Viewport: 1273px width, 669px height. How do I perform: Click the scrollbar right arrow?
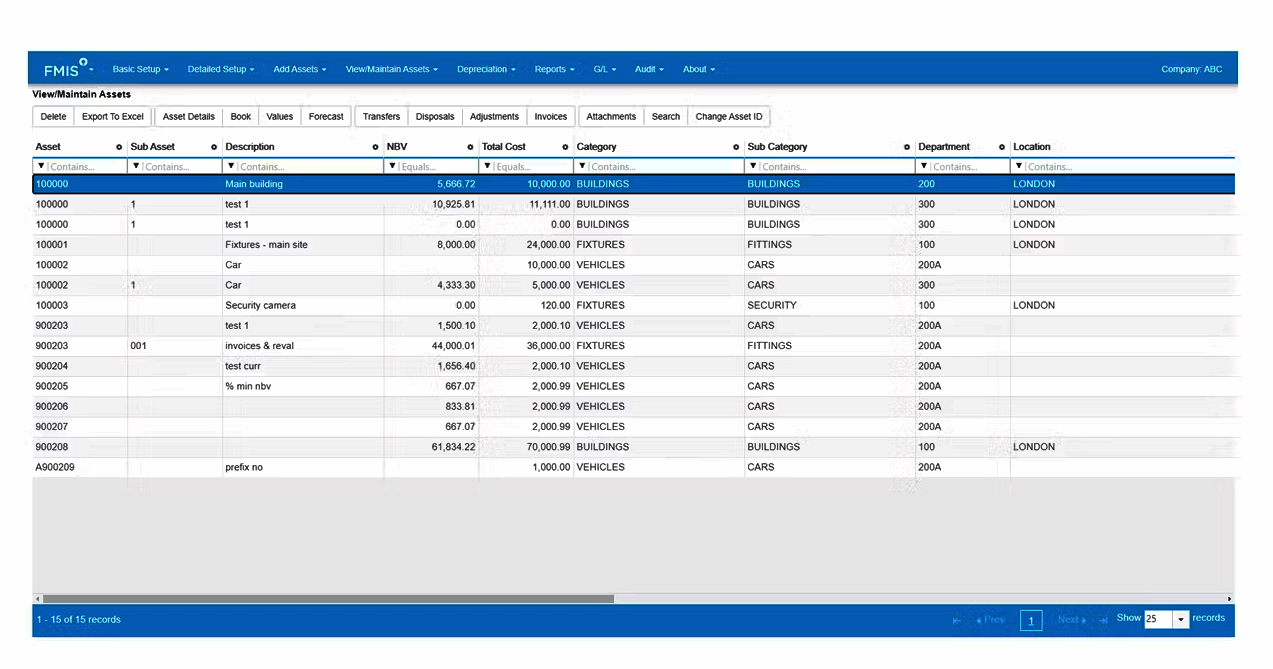pyautogui.click(x=1229, y=599)
